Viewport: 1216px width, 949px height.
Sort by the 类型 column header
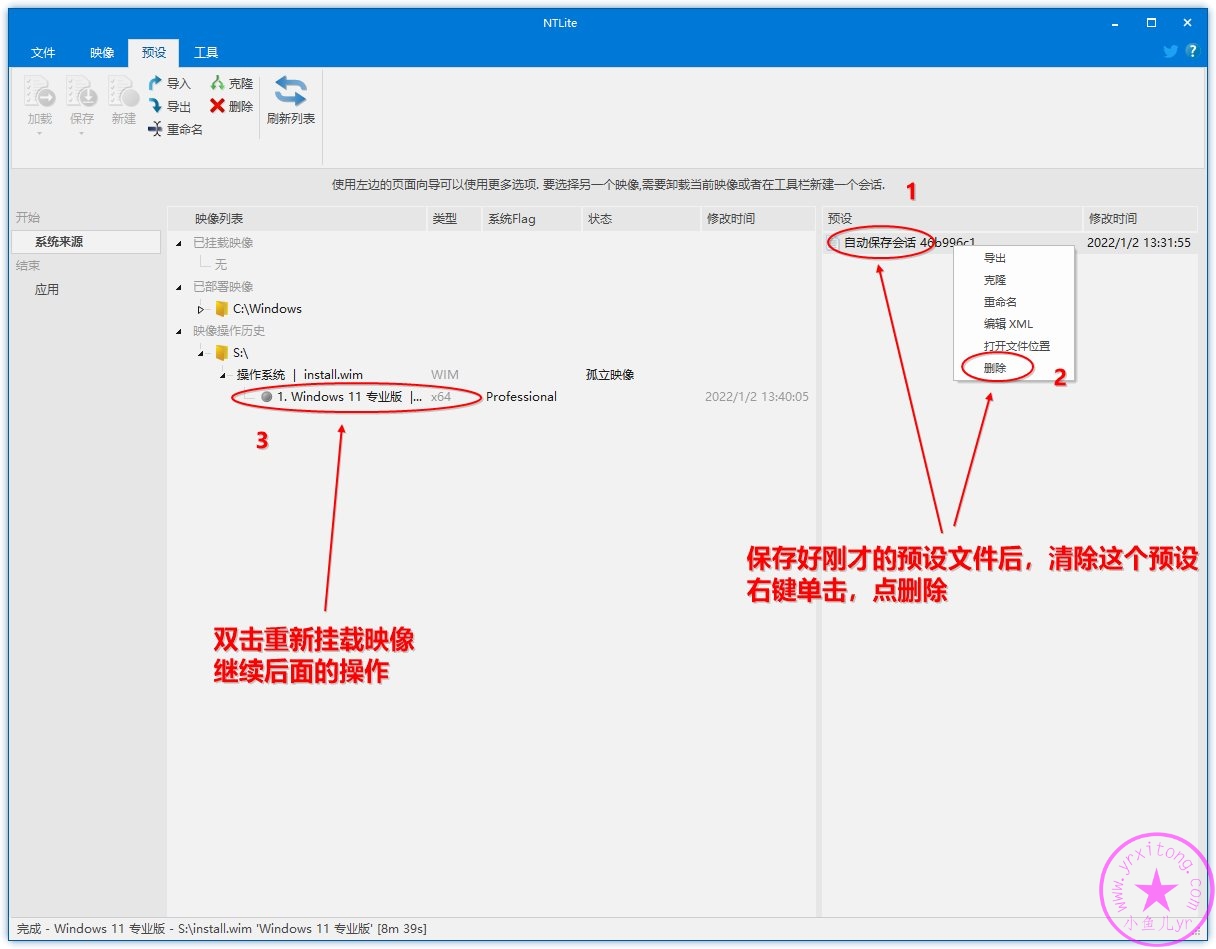tap(454, 219)
